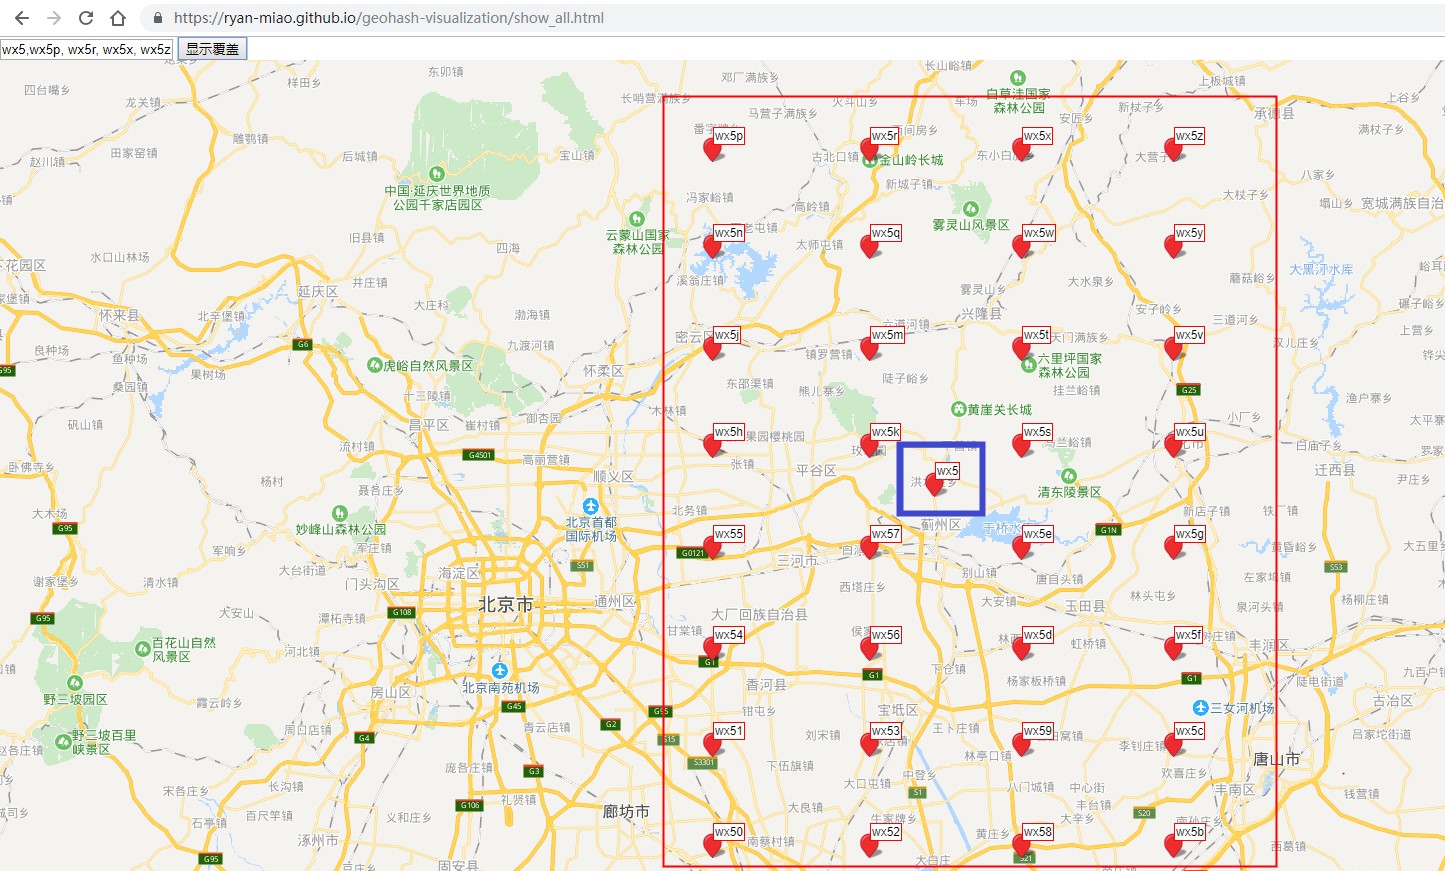The image size is (1445, 871).
Task: Click the wx5y map marker
Action: pos(1174,247)
